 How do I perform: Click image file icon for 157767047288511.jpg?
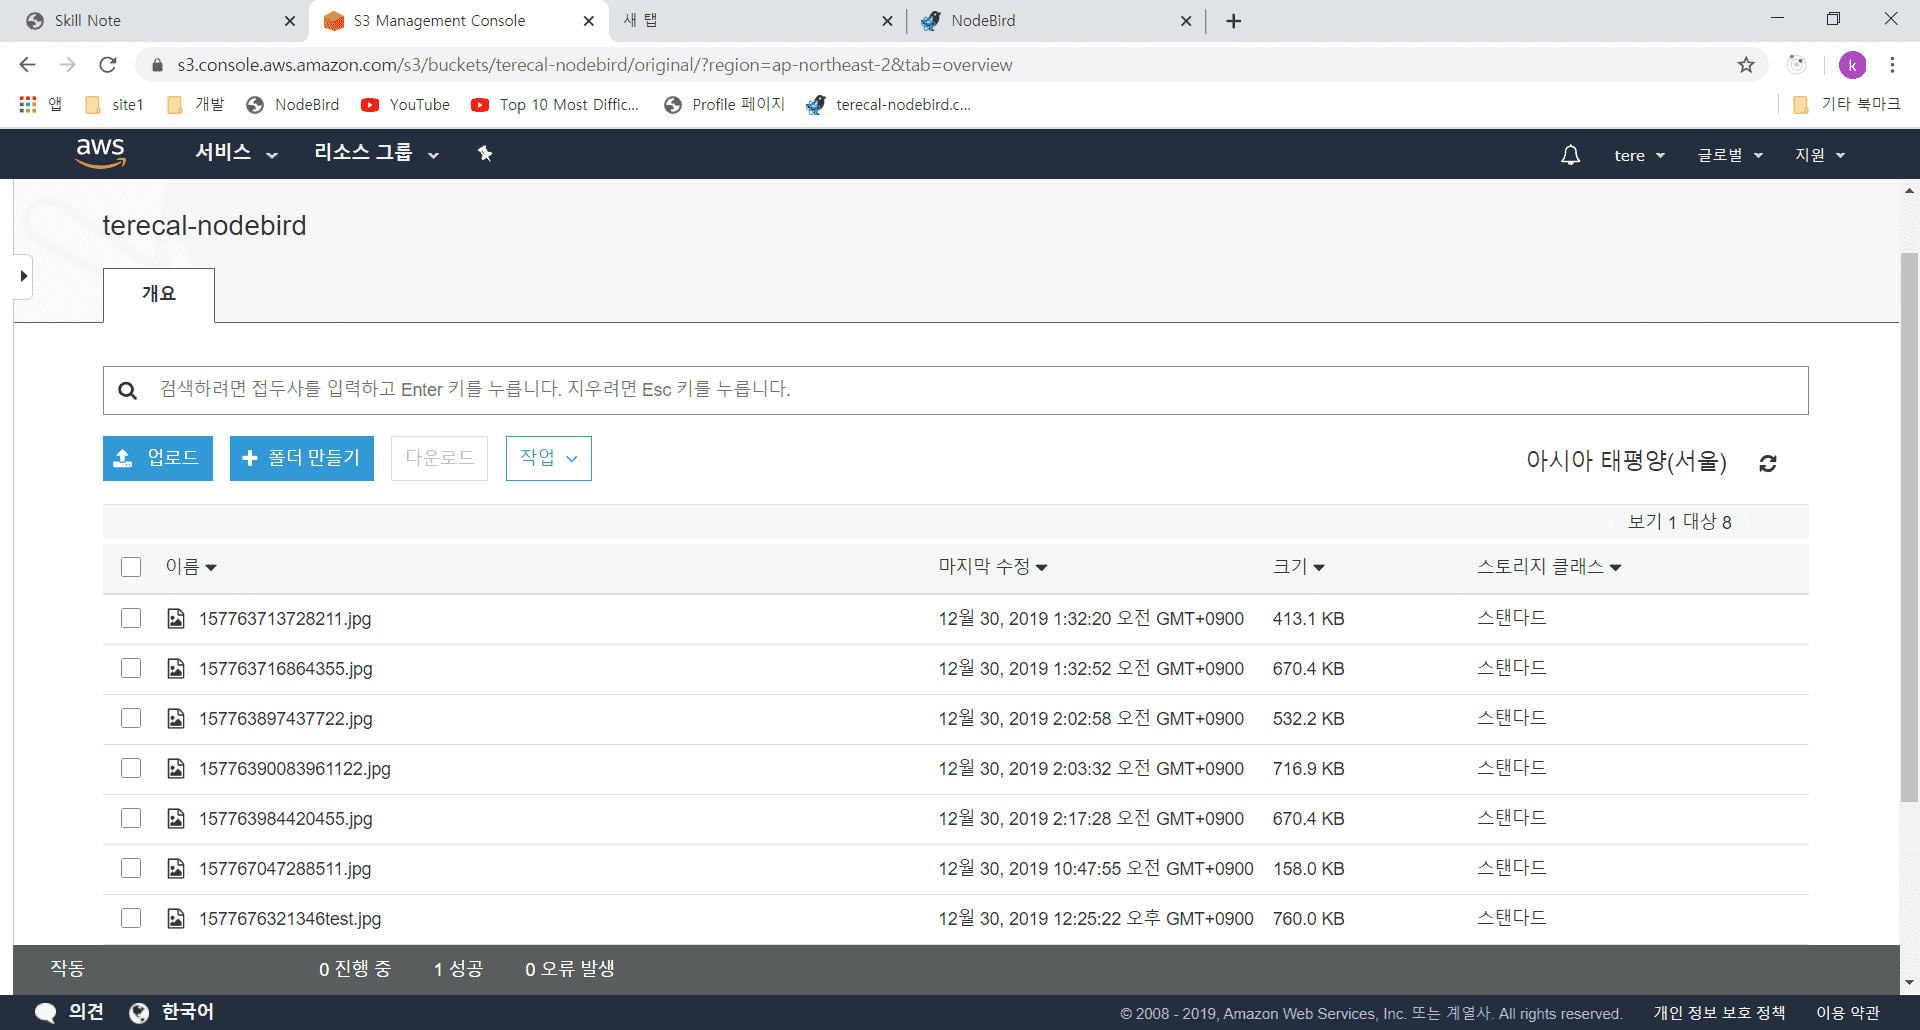[176, 868]
